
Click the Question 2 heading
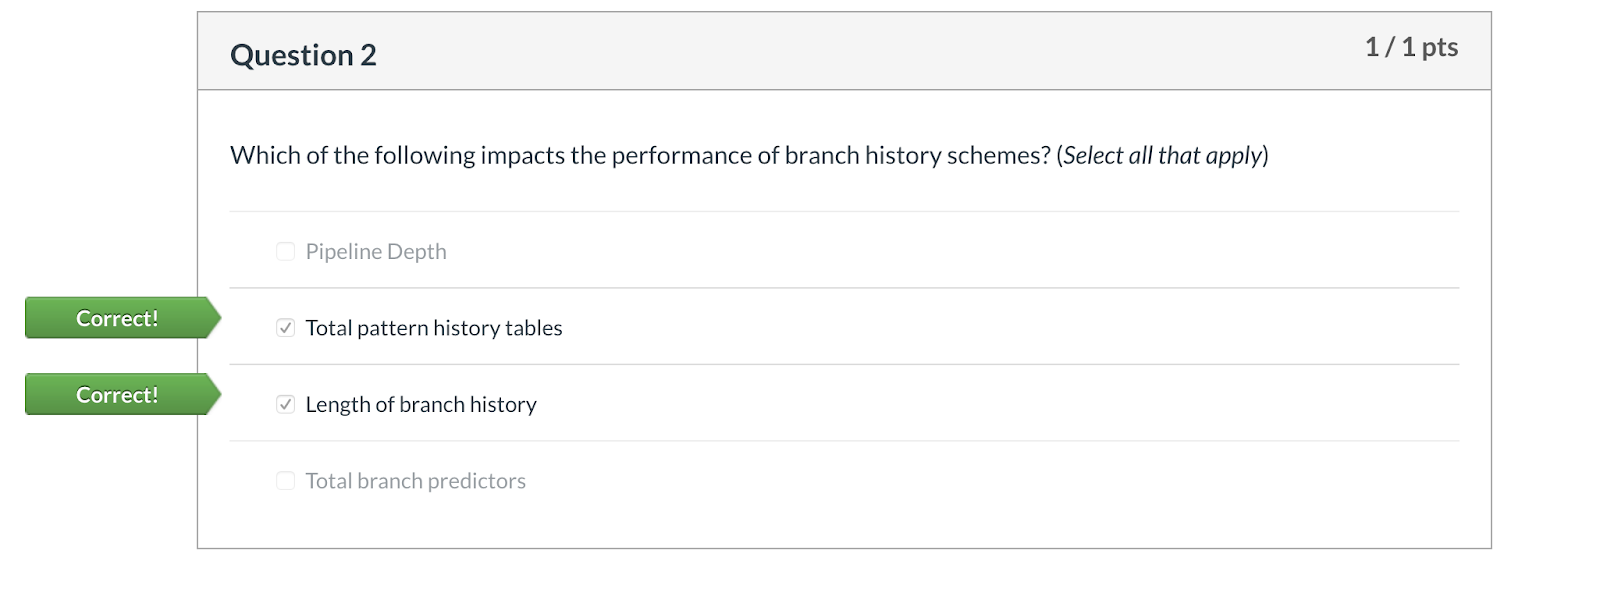pos(303,55)
